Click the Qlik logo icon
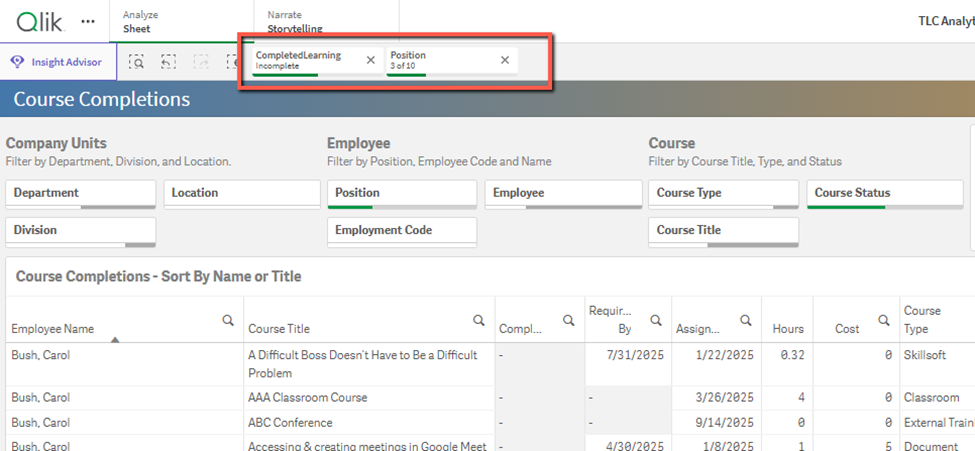The height and width of the screenshot is (451, 975). pyautogui.click(x=40, y=21)
